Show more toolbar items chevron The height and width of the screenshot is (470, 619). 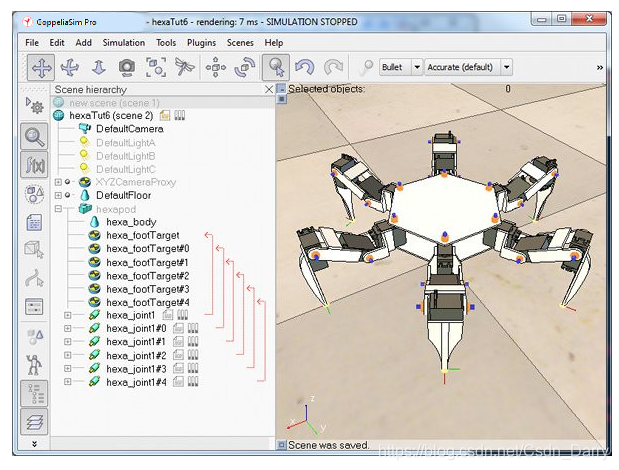click(x=600, y=68)
